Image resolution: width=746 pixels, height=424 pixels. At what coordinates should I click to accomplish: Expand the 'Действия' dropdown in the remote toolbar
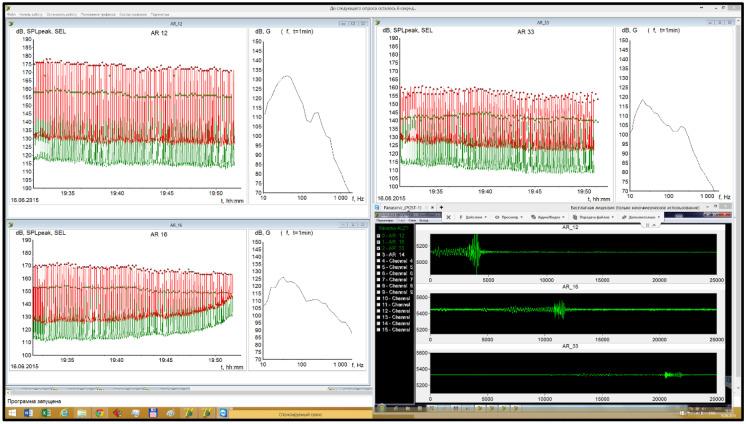point(471,216)
